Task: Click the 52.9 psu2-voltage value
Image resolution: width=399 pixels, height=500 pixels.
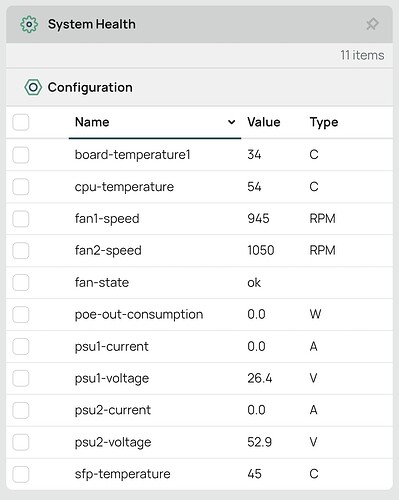Action: [x=259, y=442]
